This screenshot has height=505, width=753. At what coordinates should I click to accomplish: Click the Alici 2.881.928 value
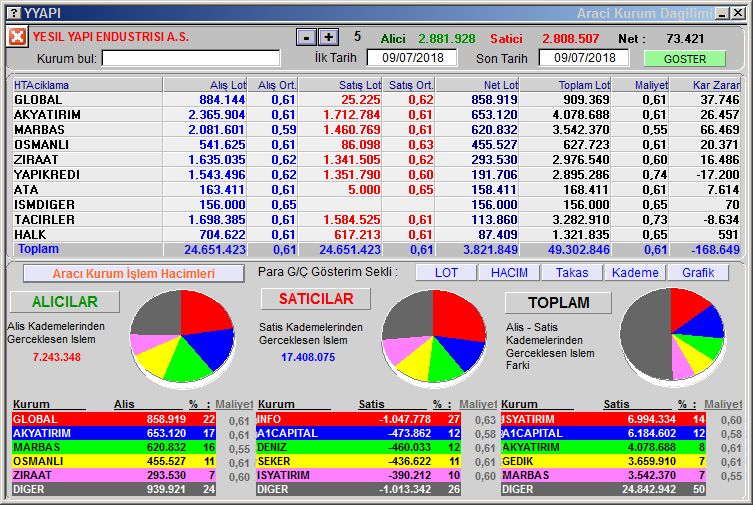446,39
